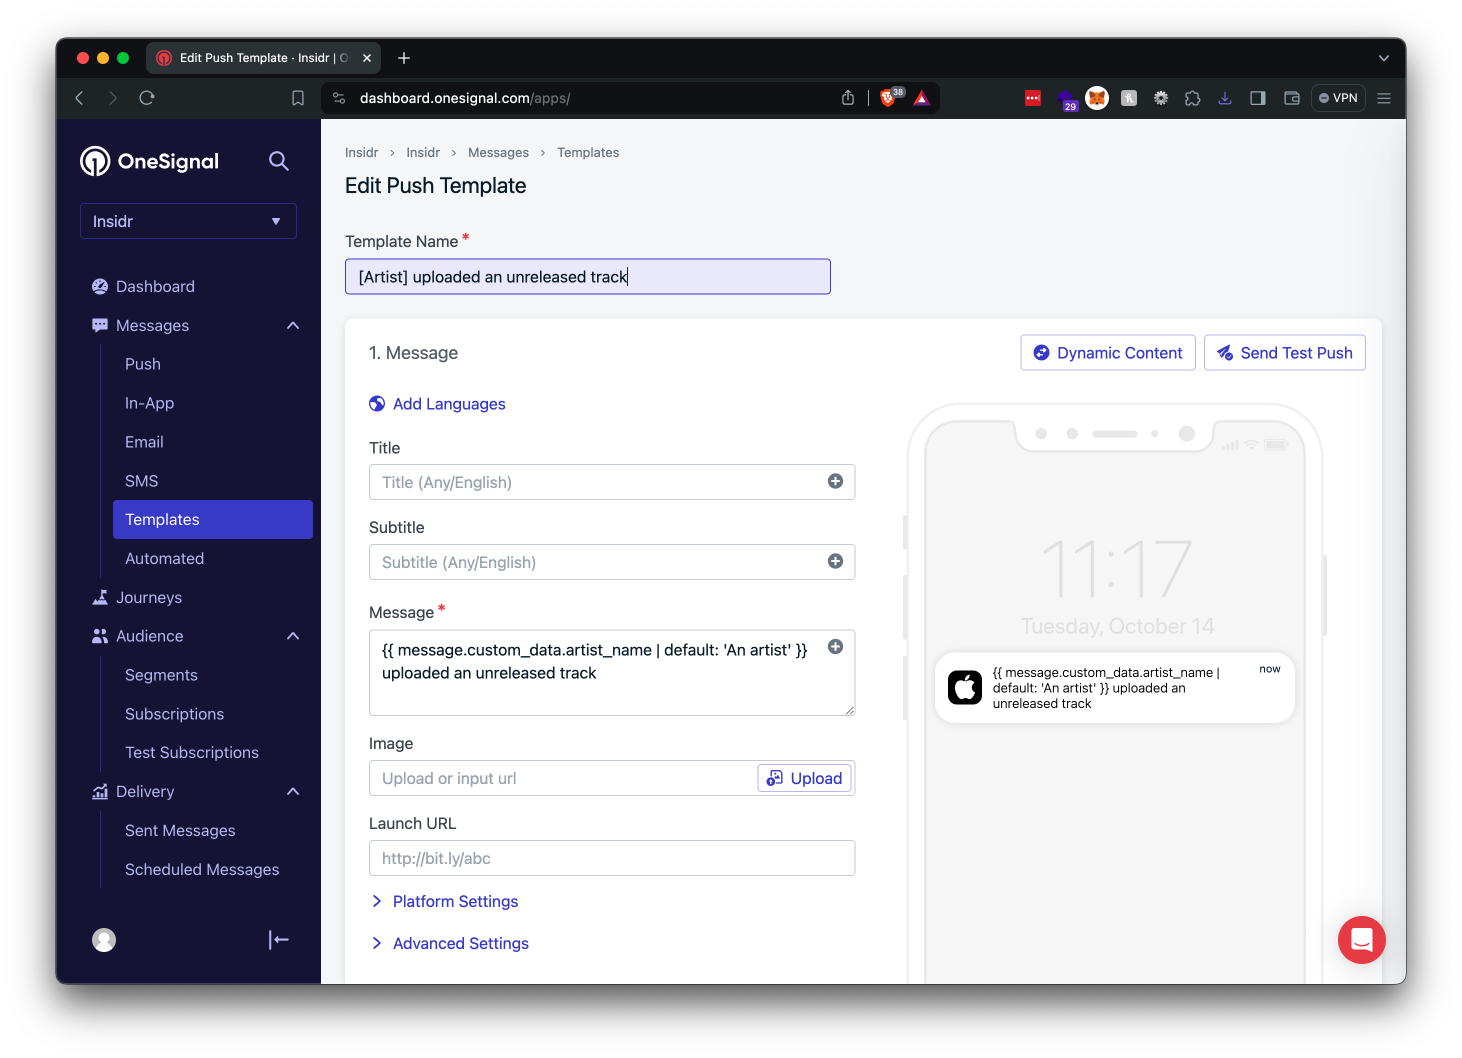Click the Upload button for the image
The height and width of the screenshot is (1058, 1462).
coord(804,778)
